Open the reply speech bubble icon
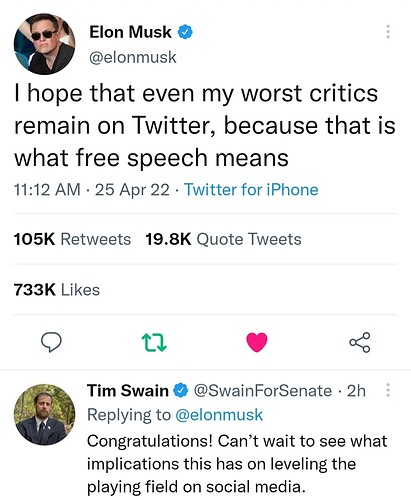 (51, 342)
